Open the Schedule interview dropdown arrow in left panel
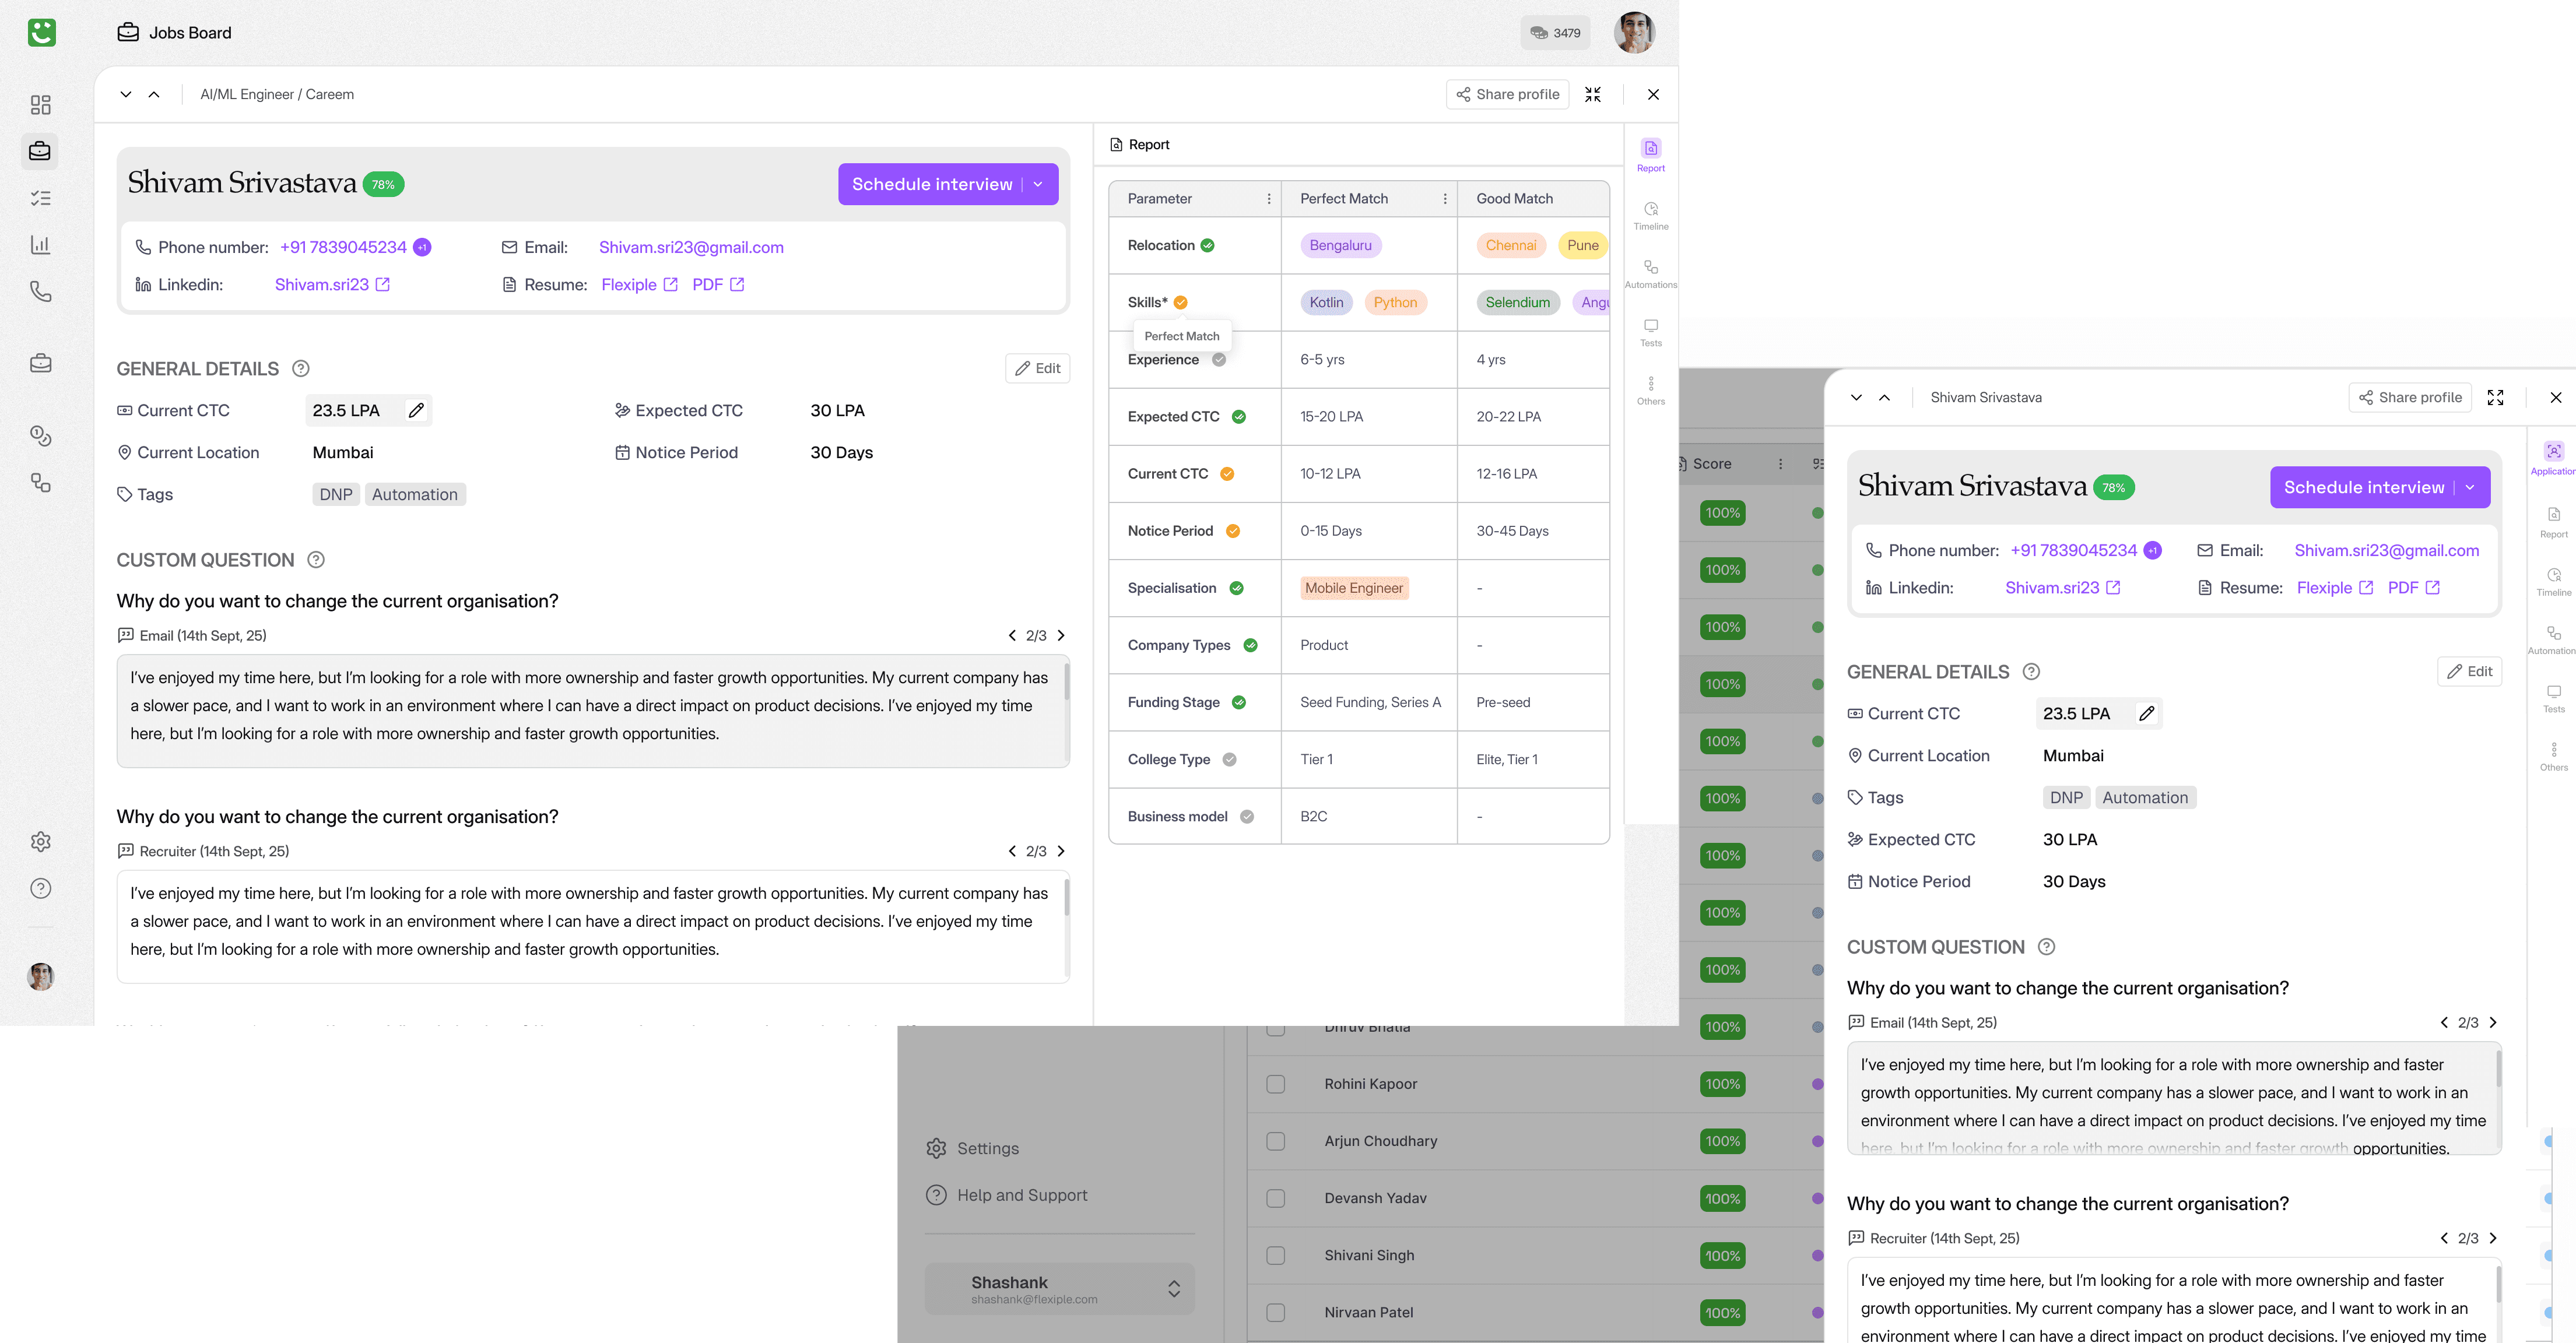This screenshot has width=2576, height=1343. pos(1039,184)
